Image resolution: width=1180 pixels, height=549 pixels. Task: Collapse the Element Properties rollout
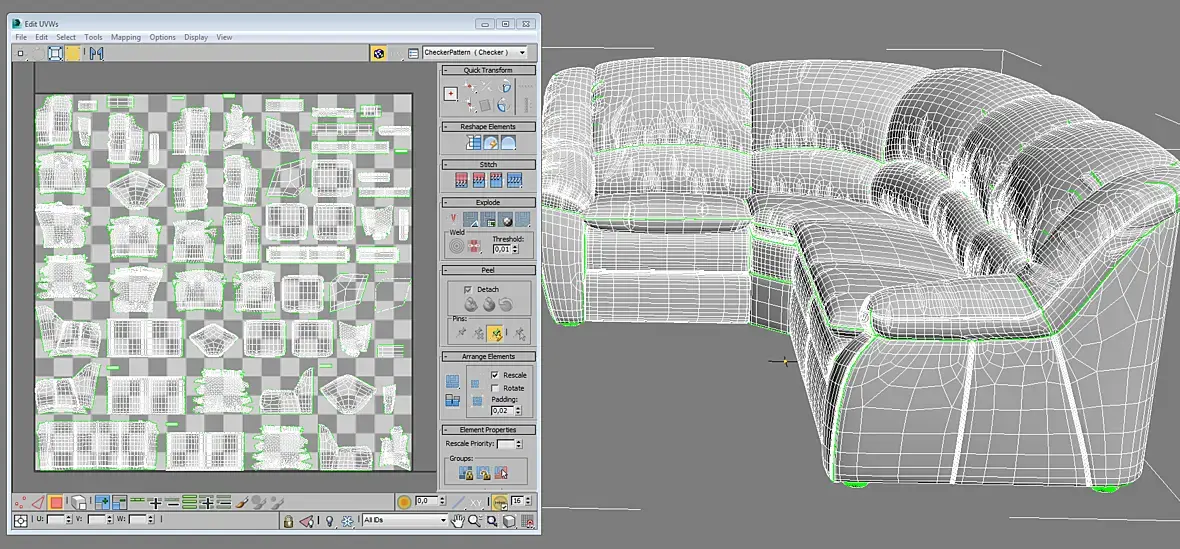coord(488,429)
